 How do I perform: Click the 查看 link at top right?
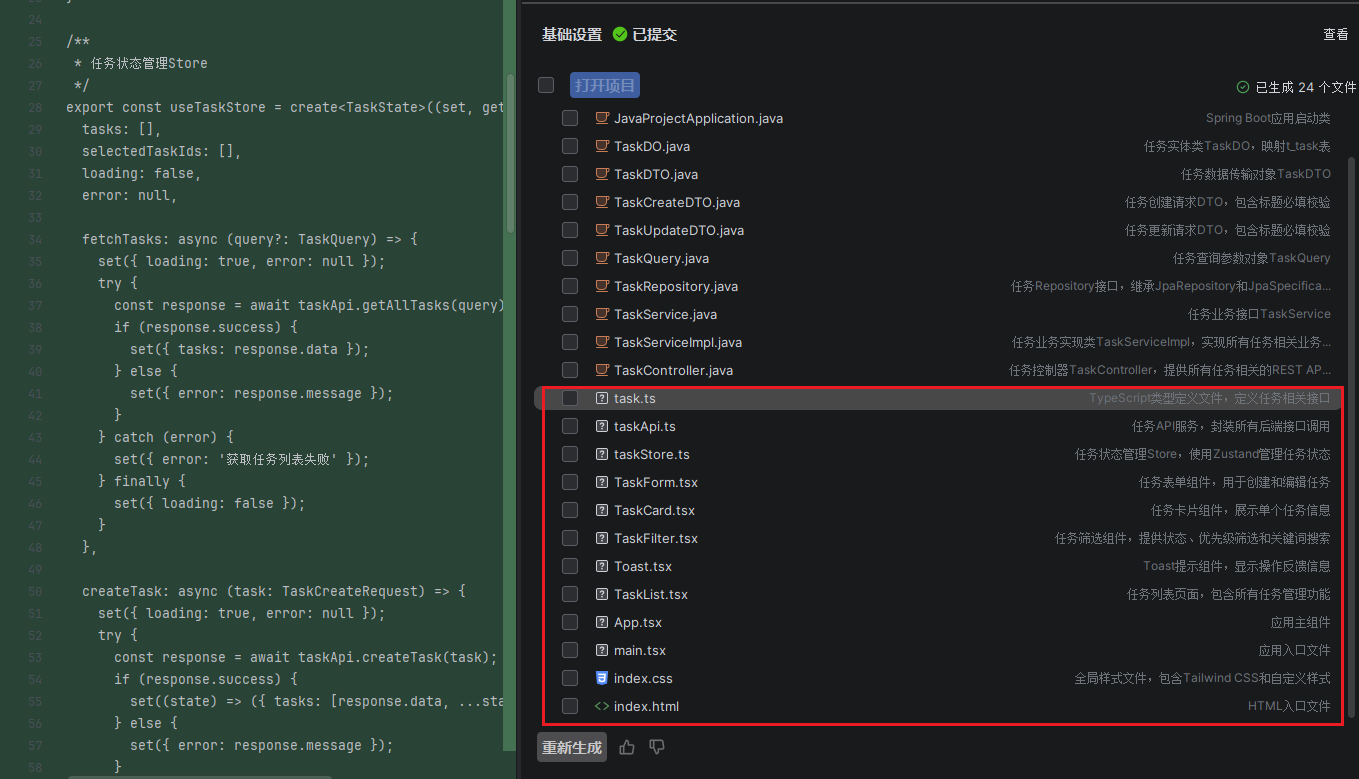(x=1335, y=35)
